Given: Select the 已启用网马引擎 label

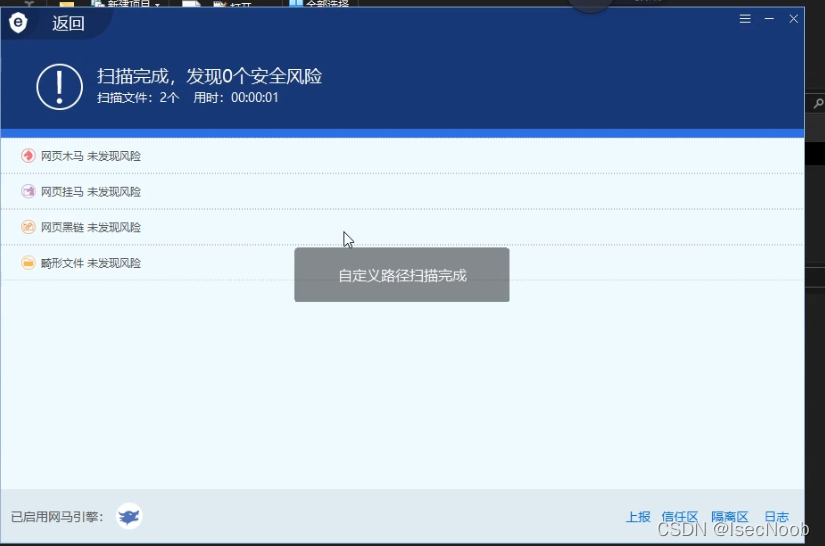Looking at the screenshot, I should tap(57, 517).
